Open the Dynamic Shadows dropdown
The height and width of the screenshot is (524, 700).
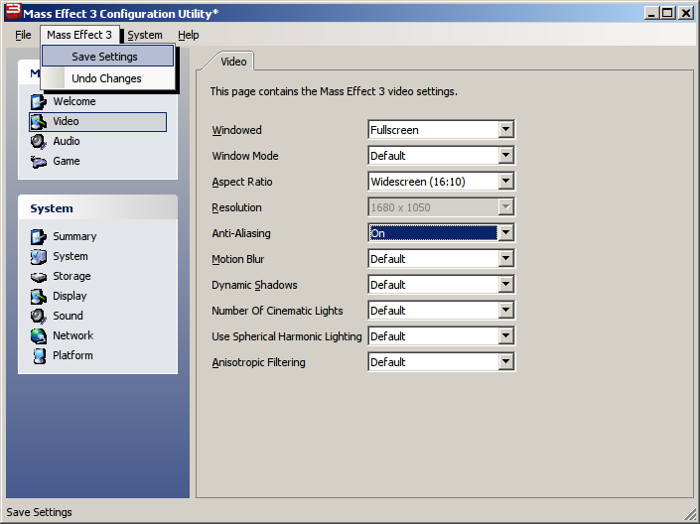point(441,285)
